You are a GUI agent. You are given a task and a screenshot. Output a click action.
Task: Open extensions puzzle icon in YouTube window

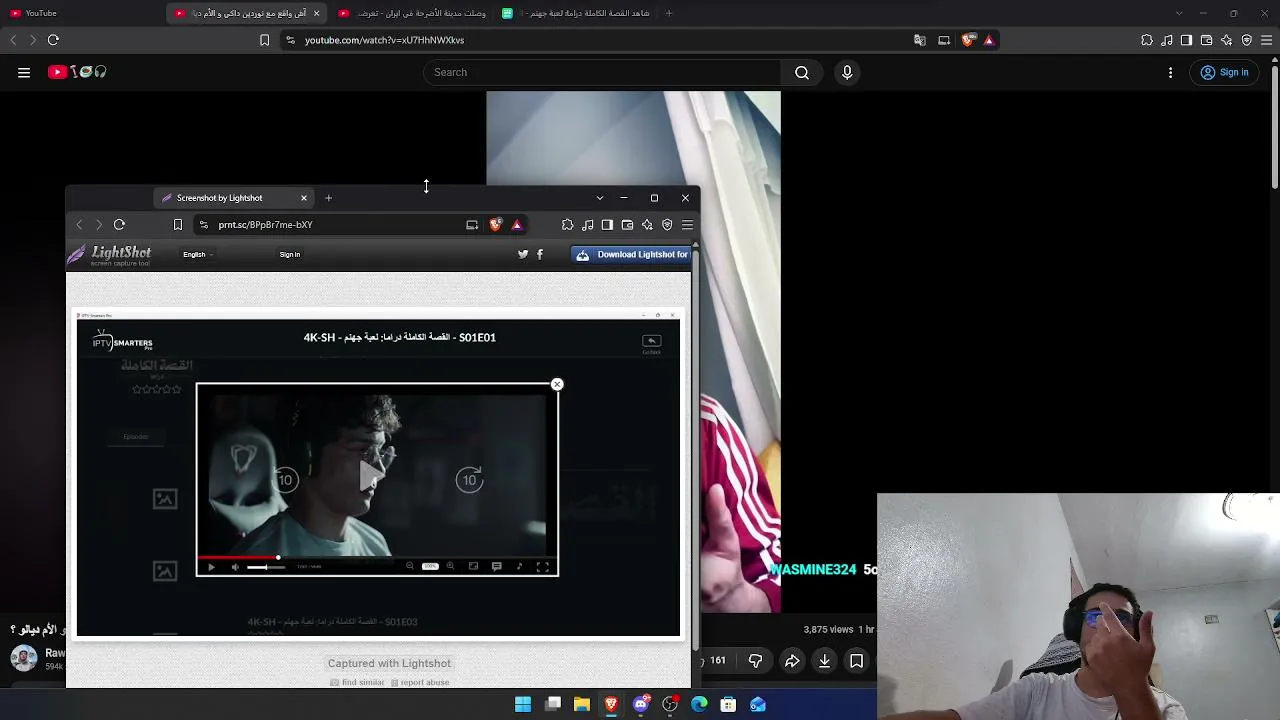click(1147, 40)
